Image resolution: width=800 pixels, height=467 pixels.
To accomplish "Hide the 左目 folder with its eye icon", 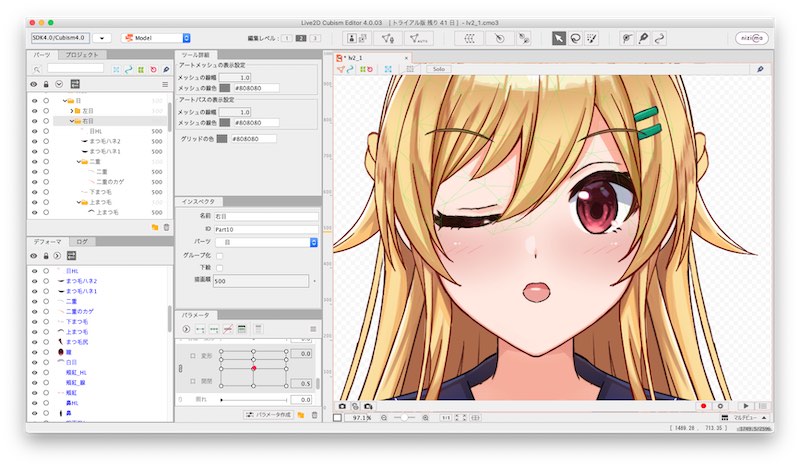I will point(34,111).
